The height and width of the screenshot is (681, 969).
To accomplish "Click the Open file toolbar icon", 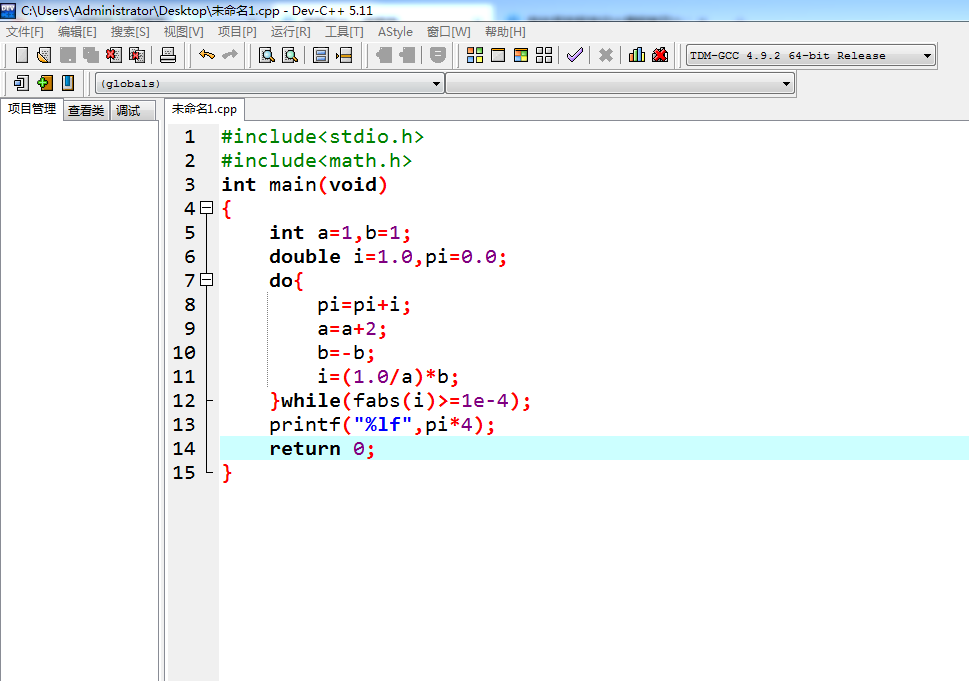I will 44,55.
